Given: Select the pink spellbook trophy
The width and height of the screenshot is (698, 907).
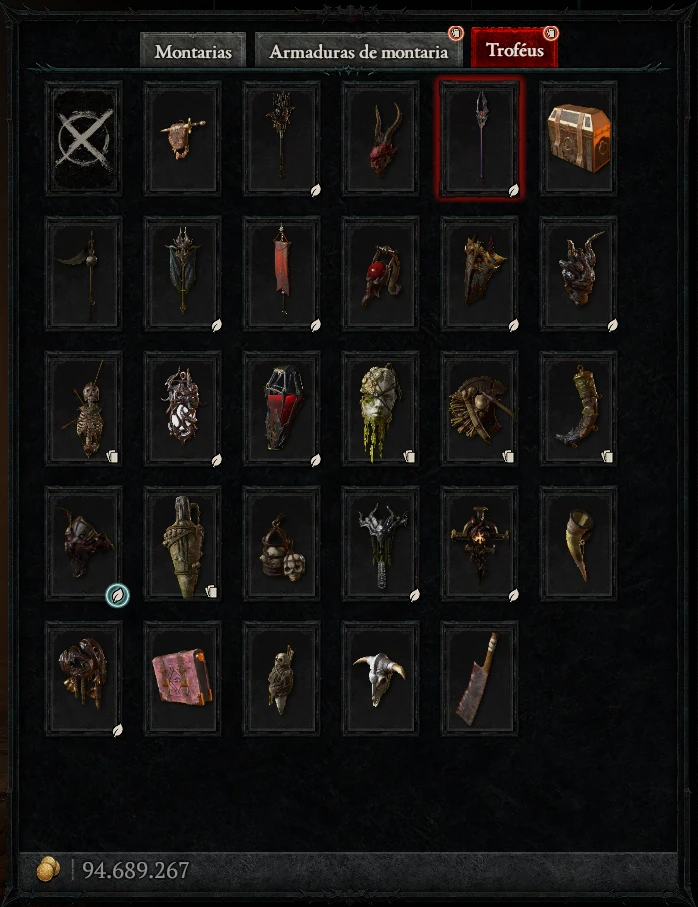Looking at the screenshot, I should click(182, 678).
